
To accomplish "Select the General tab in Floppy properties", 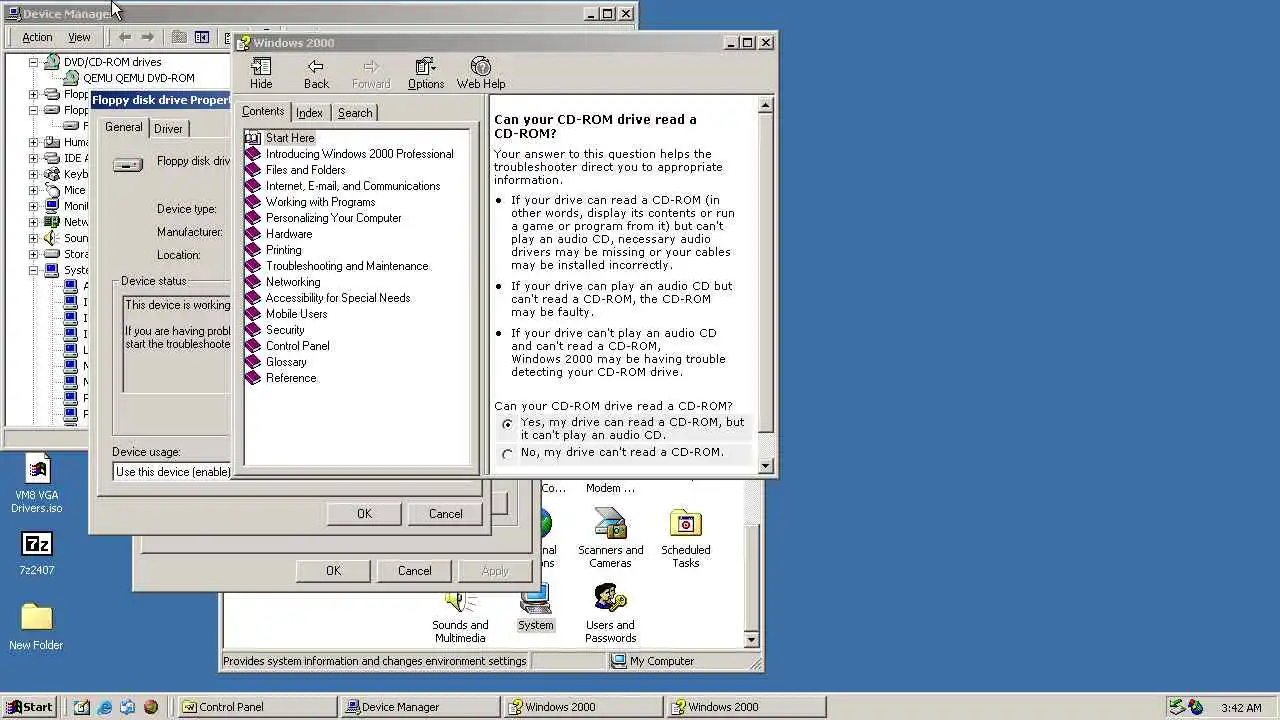I will (x=124, y=127).
